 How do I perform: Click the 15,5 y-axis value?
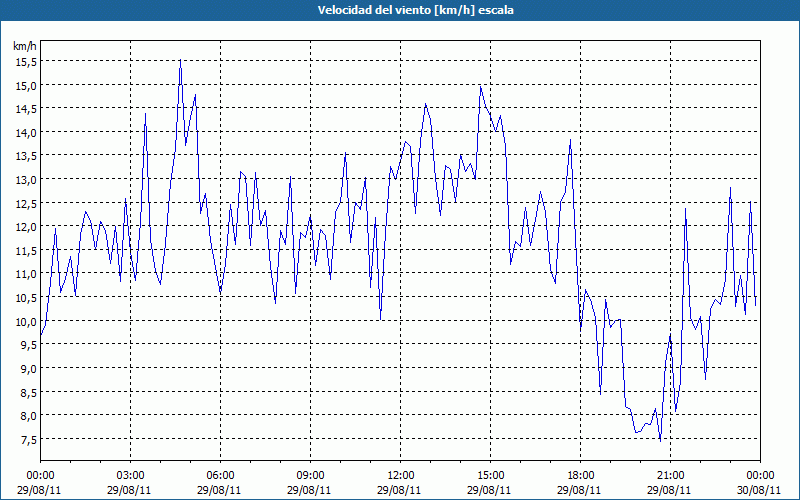click(27, 62)
